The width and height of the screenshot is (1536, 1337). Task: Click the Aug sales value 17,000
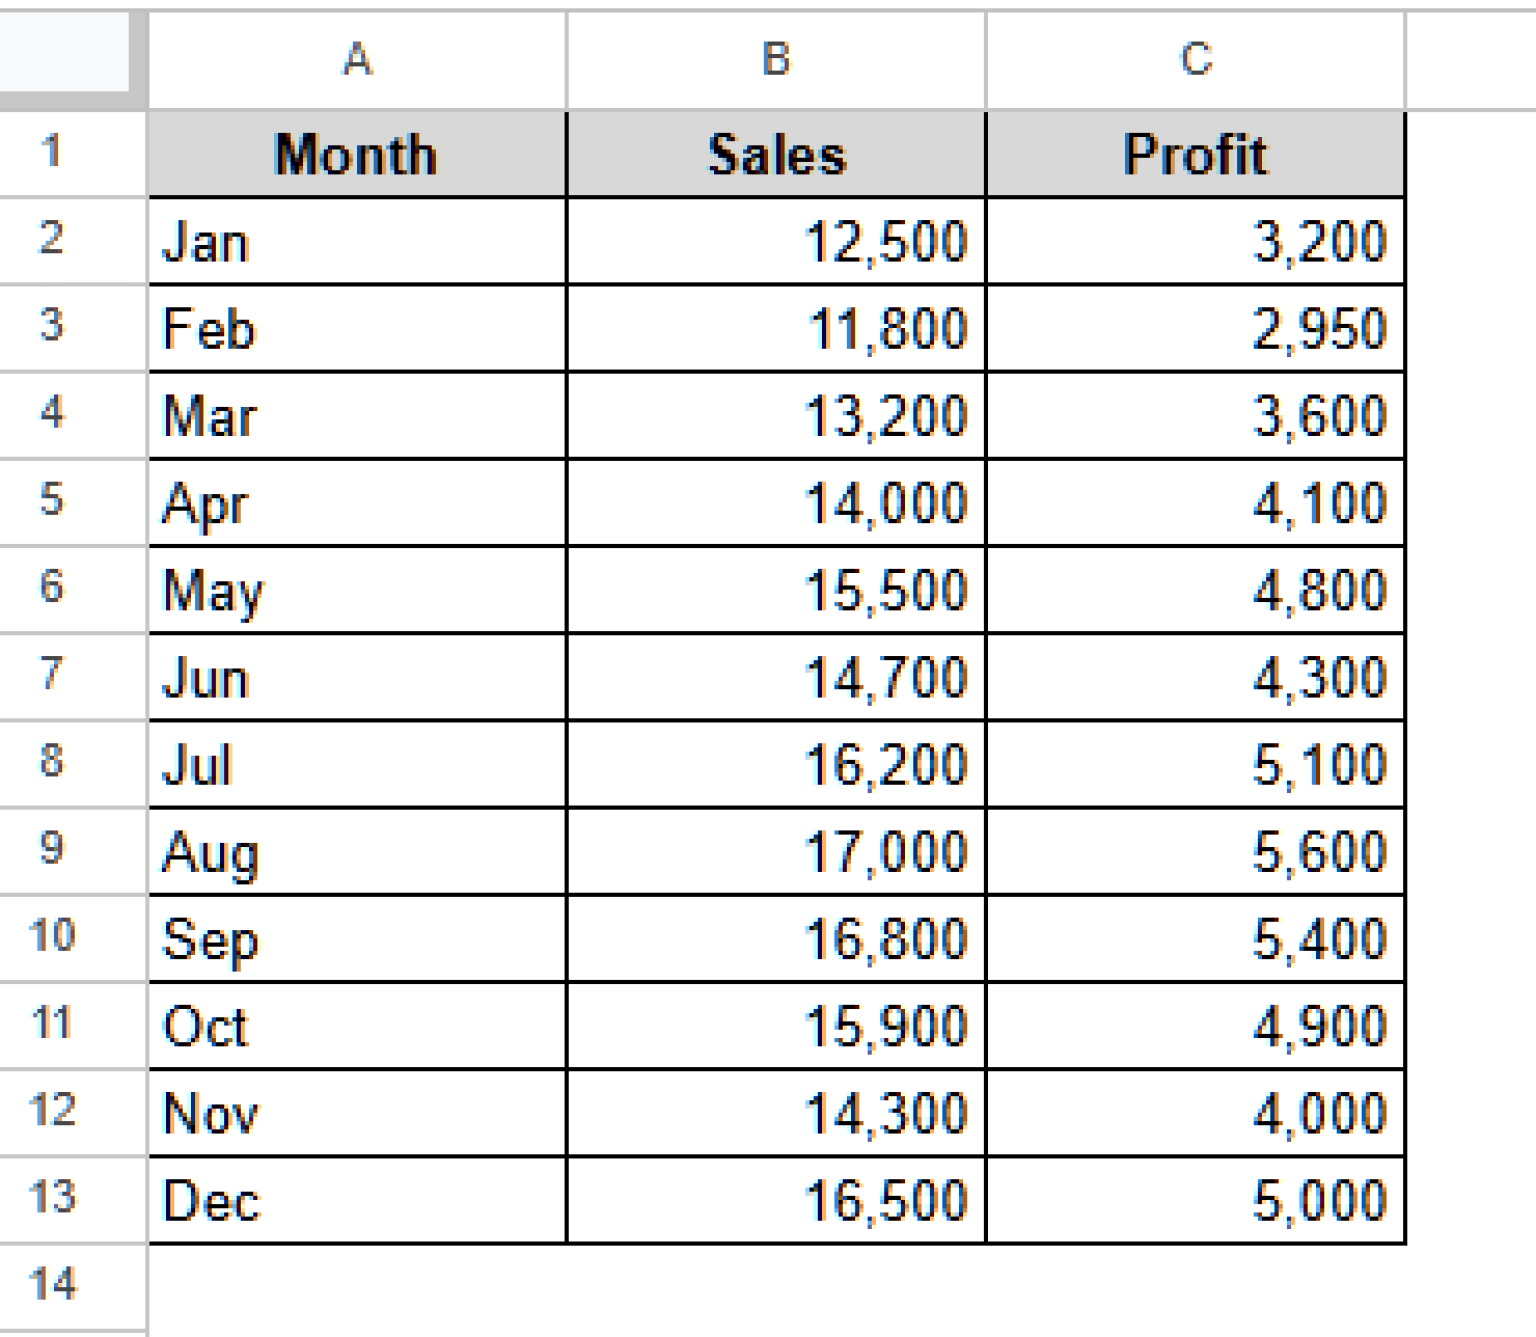coord(775,852)
